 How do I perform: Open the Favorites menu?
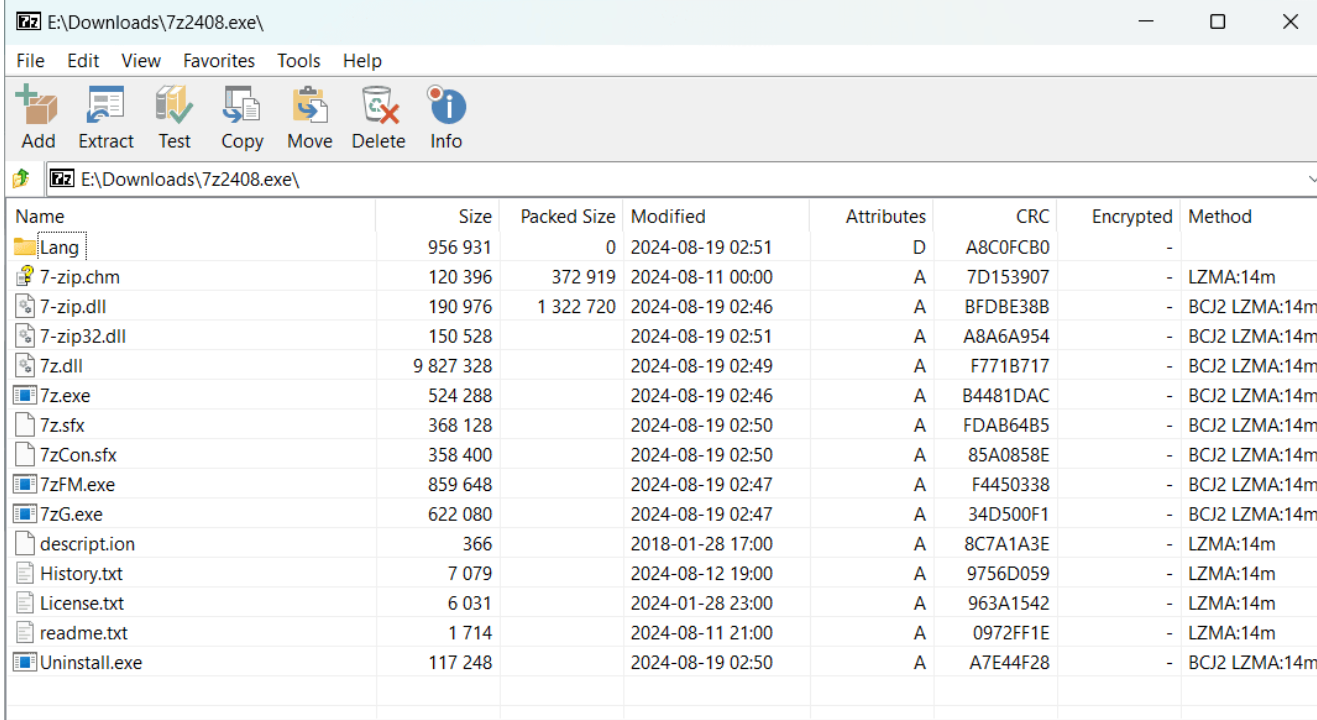point(219,61)
